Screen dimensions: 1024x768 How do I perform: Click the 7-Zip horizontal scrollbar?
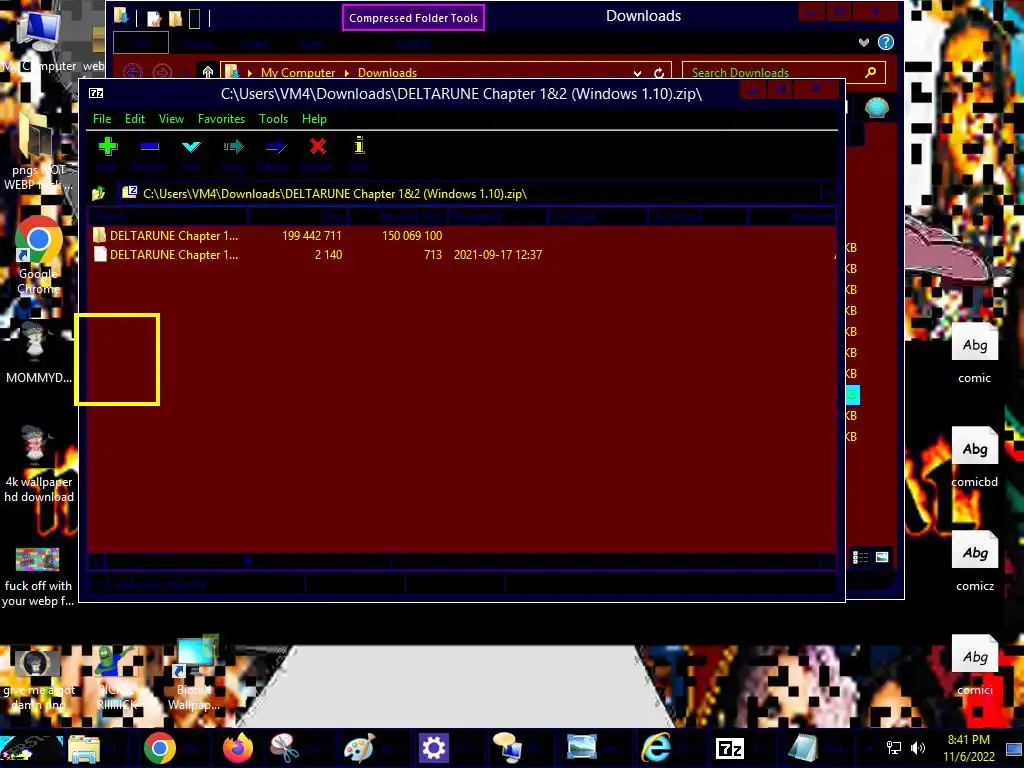coord(462,561)
